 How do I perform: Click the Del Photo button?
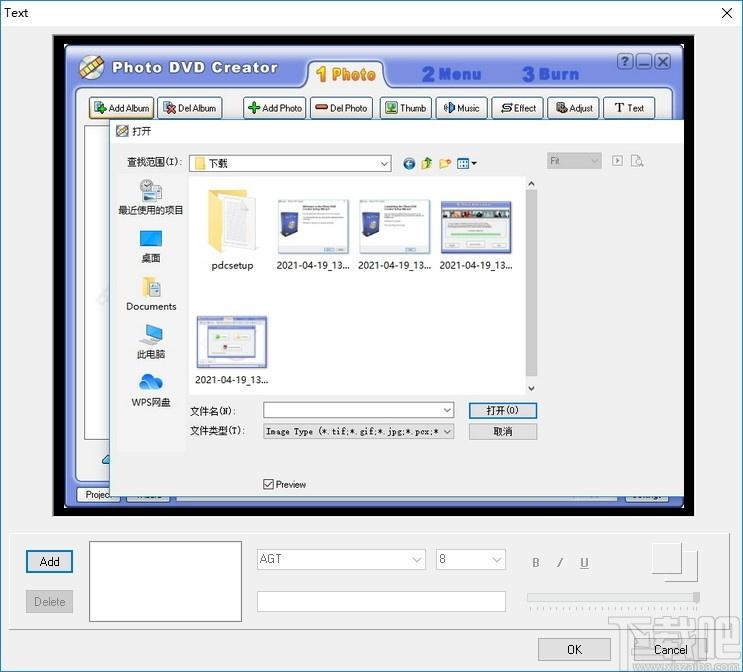[342, 108]
